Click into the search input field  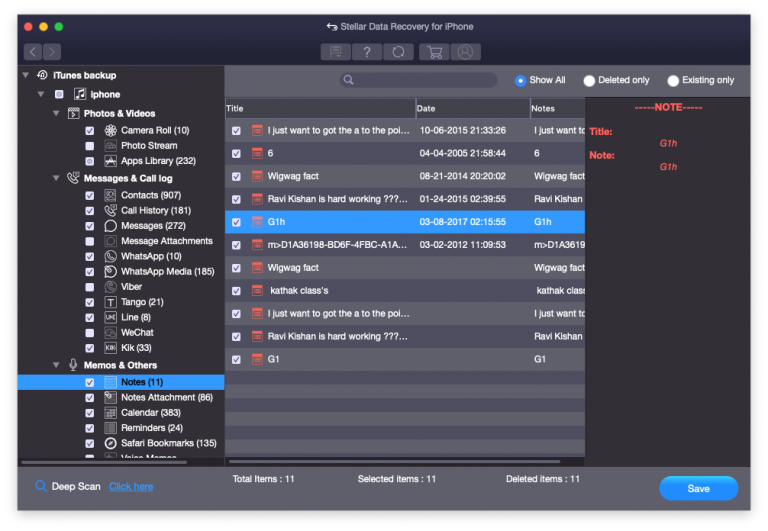pyautogui.click(x=418, y=80)
